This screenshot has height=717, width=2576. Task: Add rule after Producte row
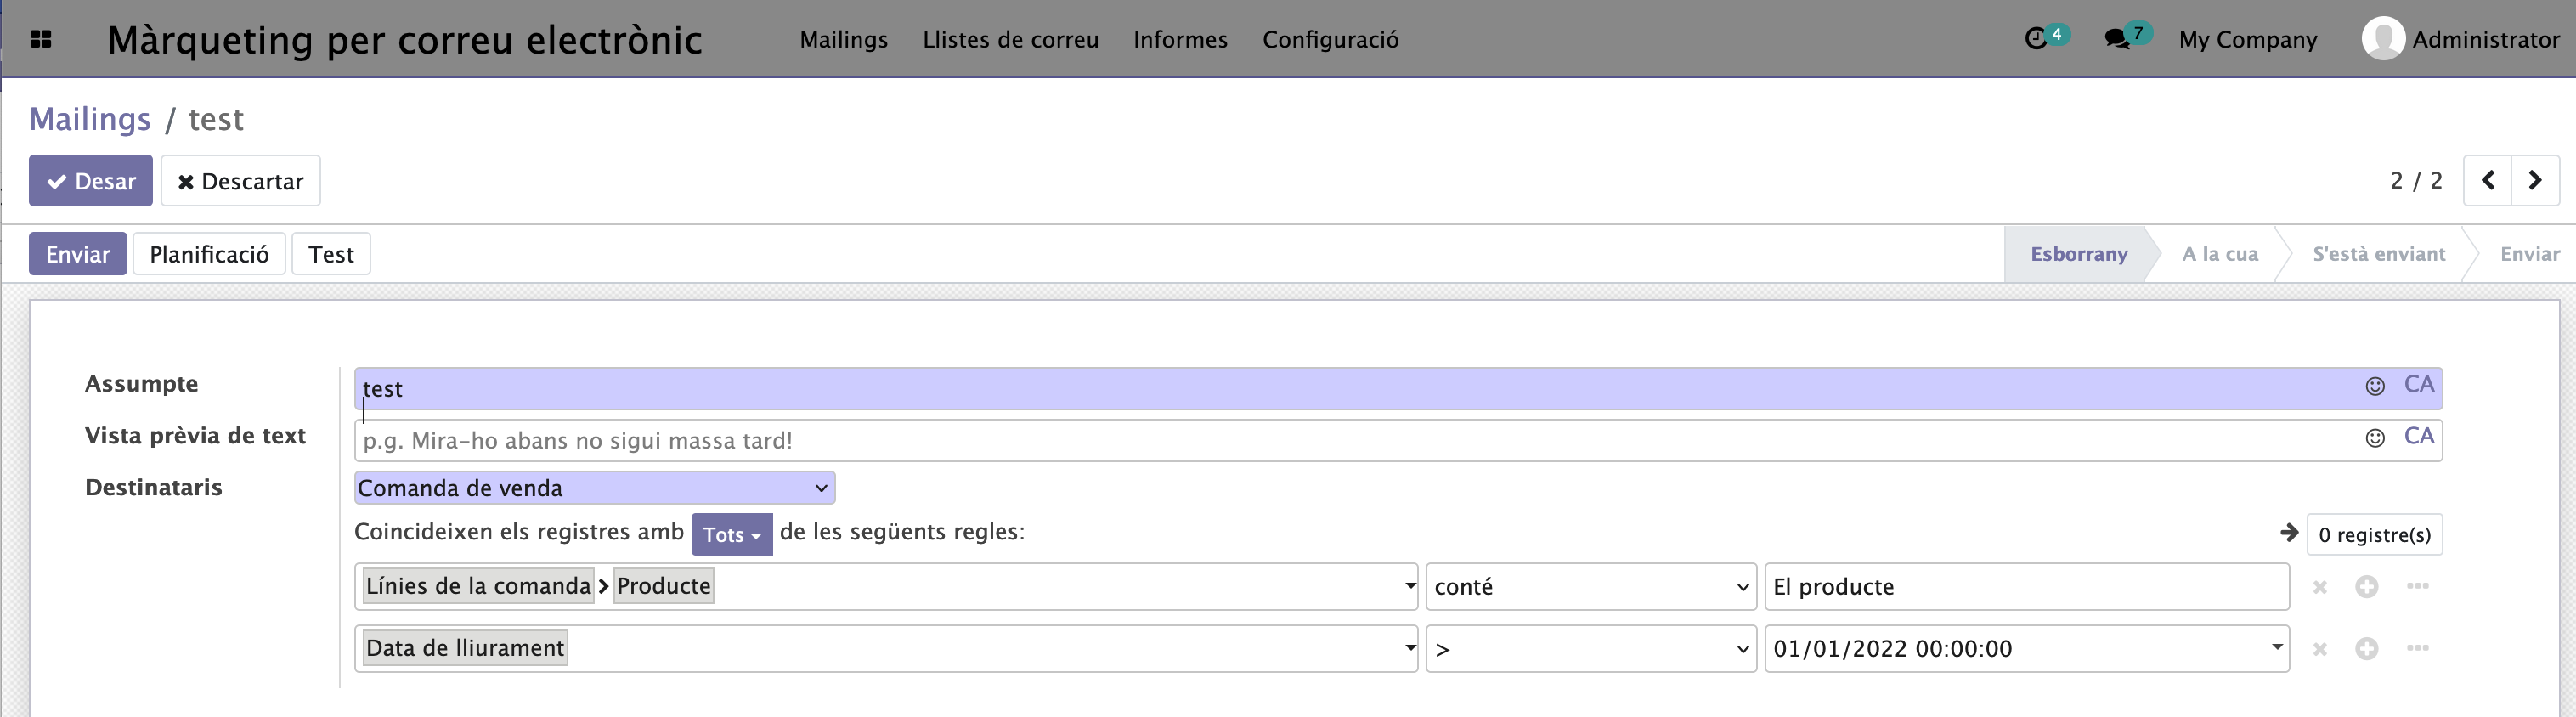pyautogui.click(x=2366, y=587)
